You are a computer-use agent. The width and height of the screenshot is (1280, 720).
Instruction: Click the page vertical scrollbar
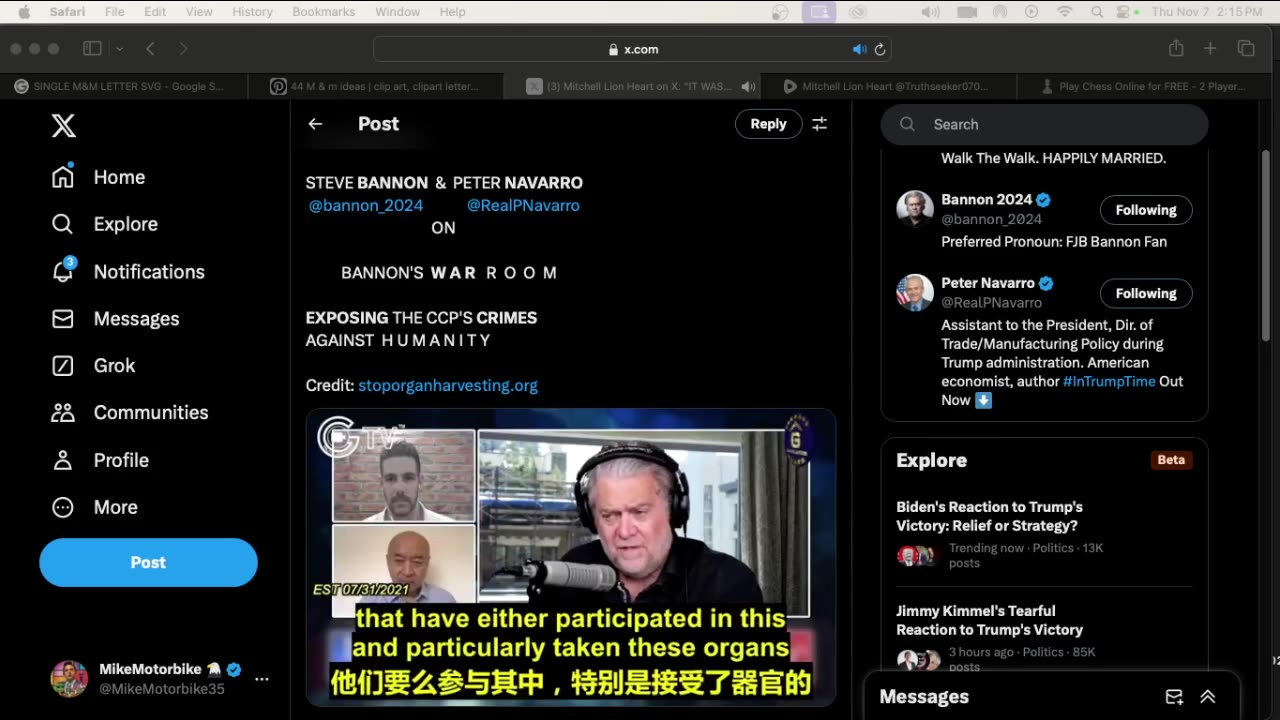pos(1266,245)
